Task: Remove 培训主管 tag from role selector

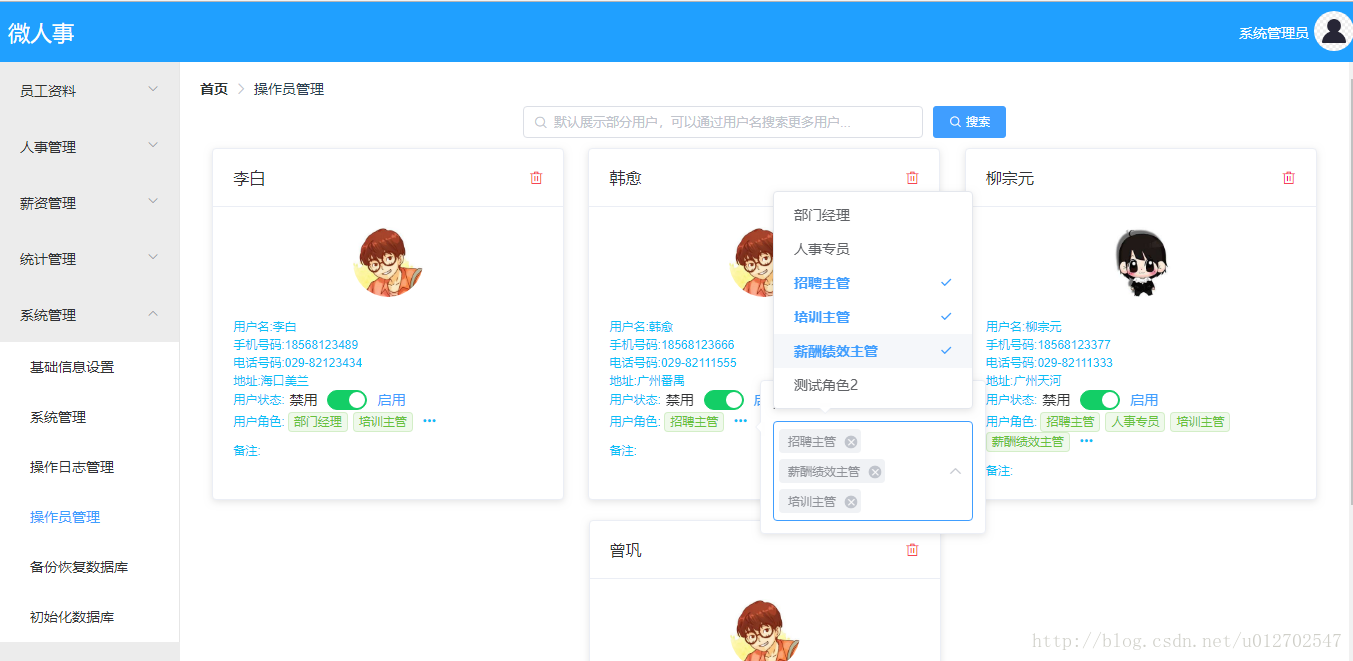Action: (x=849, y=501)
